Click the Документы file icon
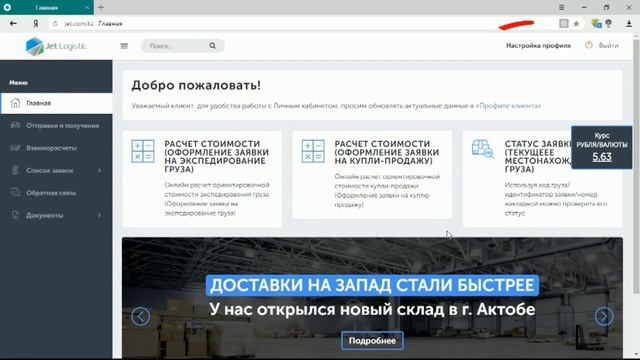The width and height of the screenshot is (640, 360). (x=15, y=215)
